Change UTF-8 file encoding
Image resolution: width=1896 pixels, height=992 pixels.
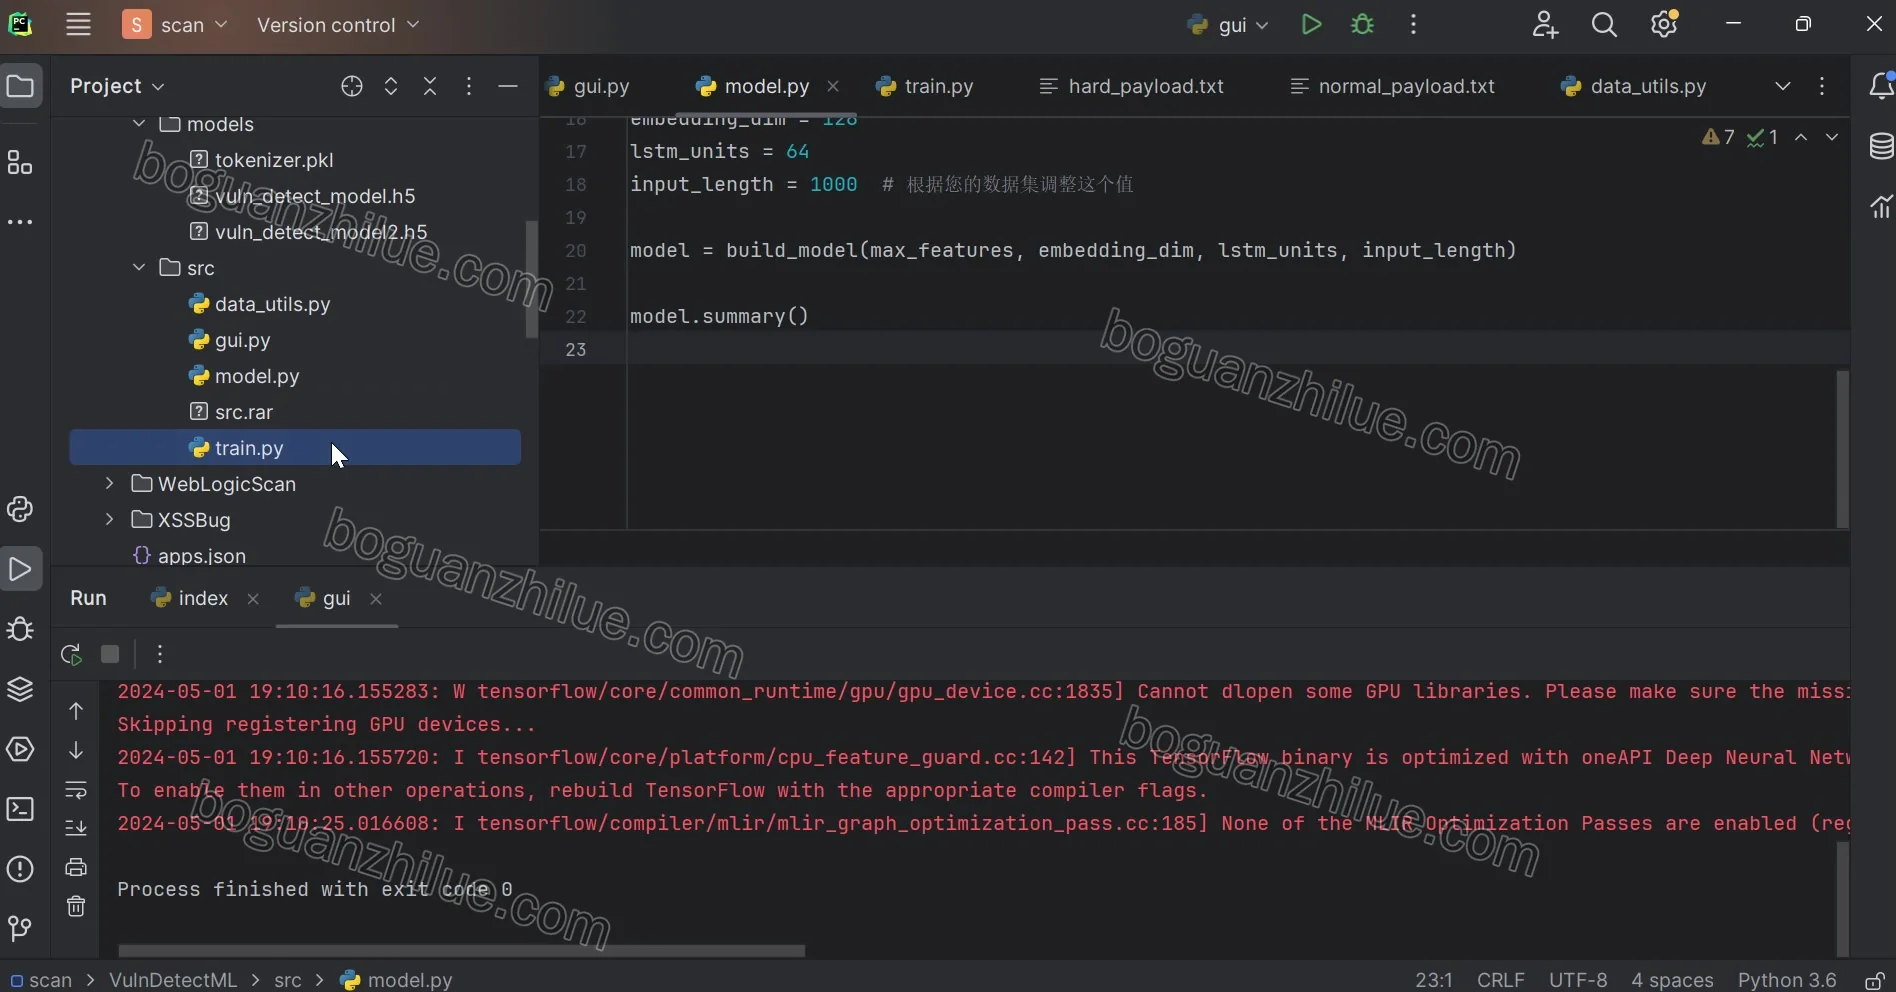(1578, 980)
